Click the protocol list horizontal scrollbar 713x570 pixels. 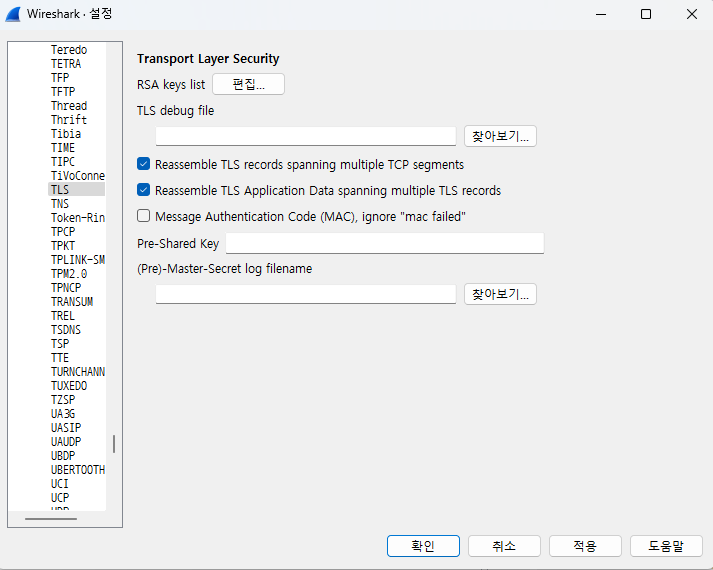tap(51, 519)
